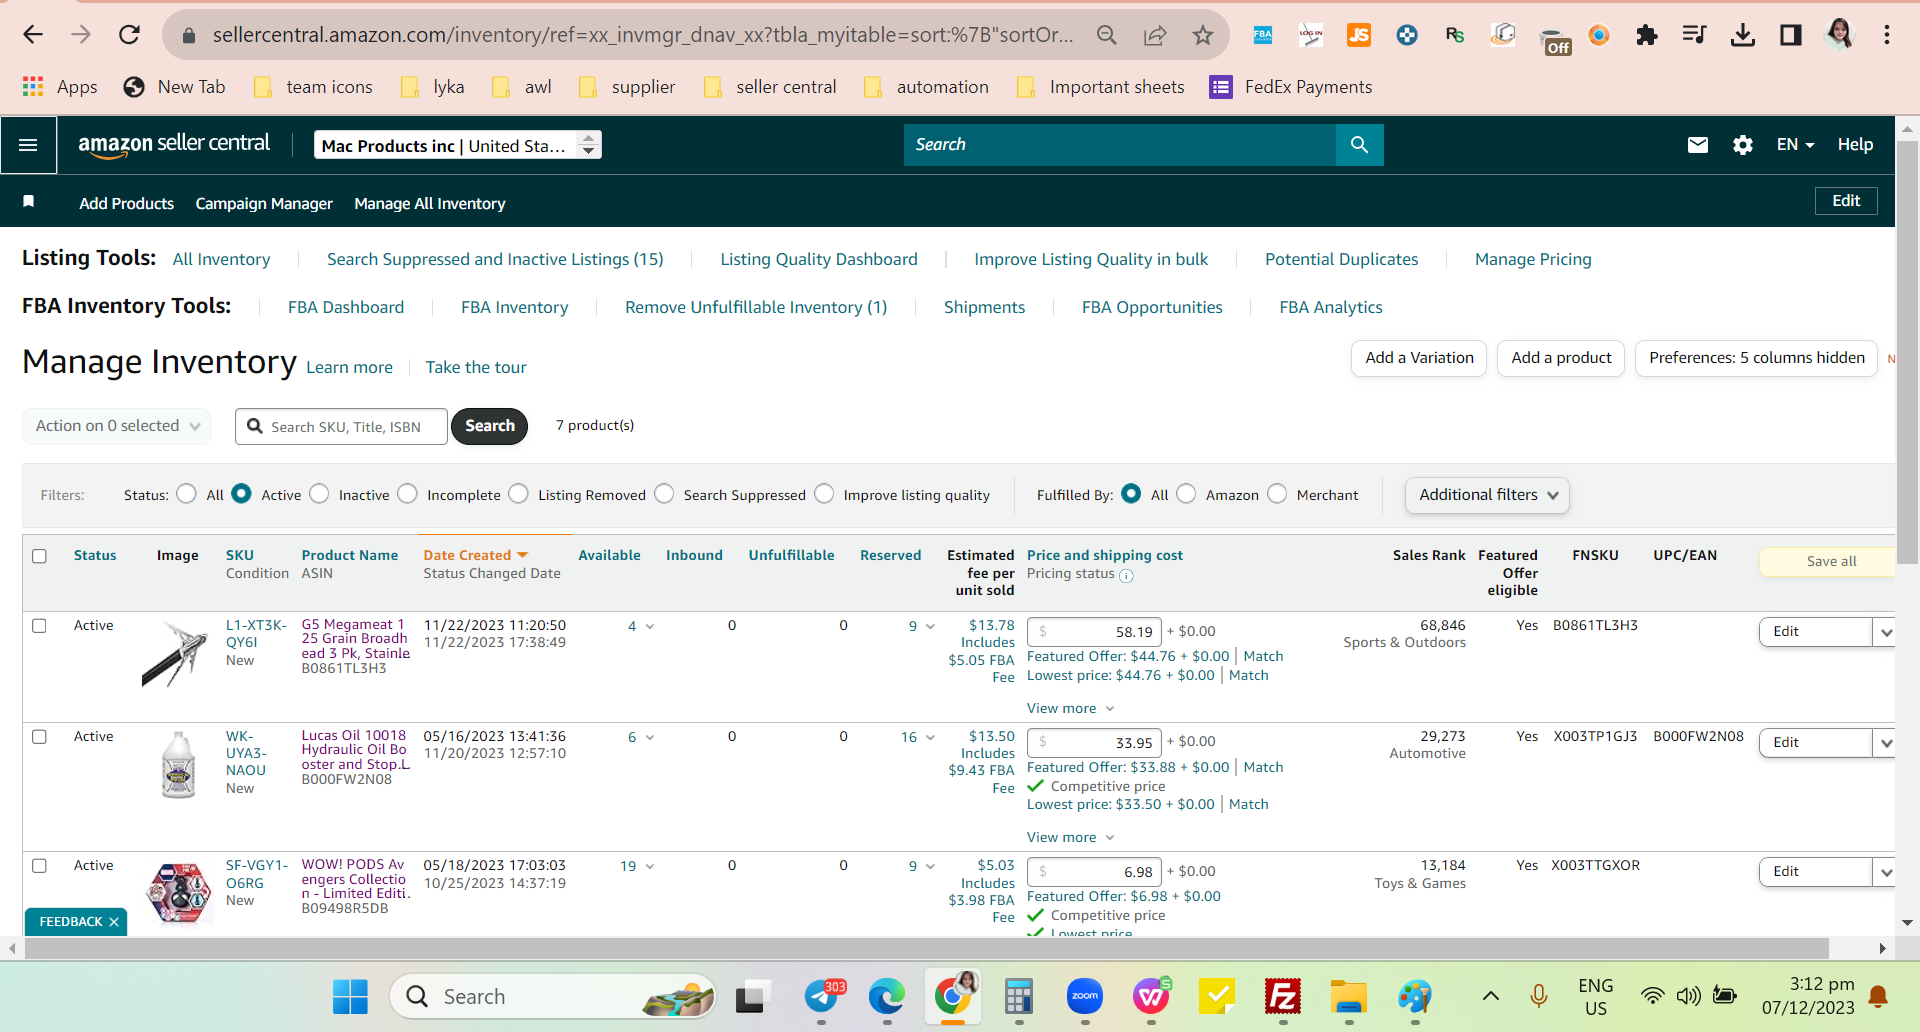Click the Take the tour link
The width and height of the screenshot is (1920, 1032).
476,368
